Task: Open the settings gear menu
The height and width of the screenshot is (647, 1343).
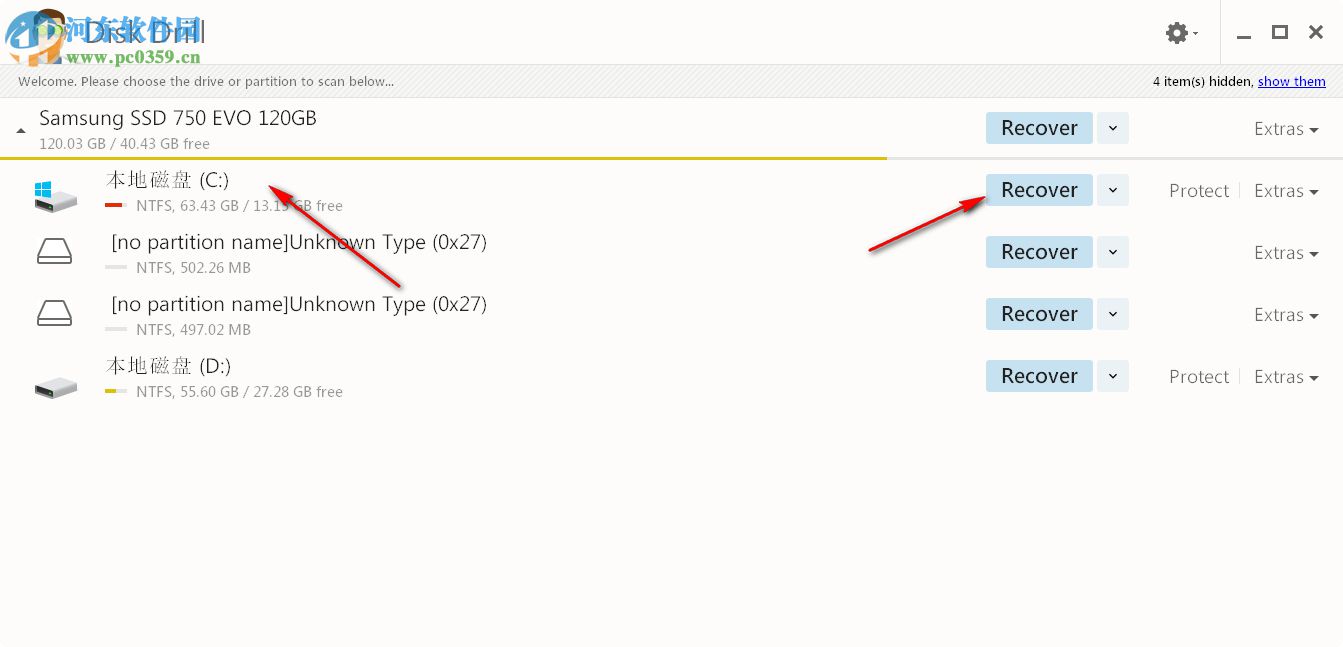Action: (1180, 33)
